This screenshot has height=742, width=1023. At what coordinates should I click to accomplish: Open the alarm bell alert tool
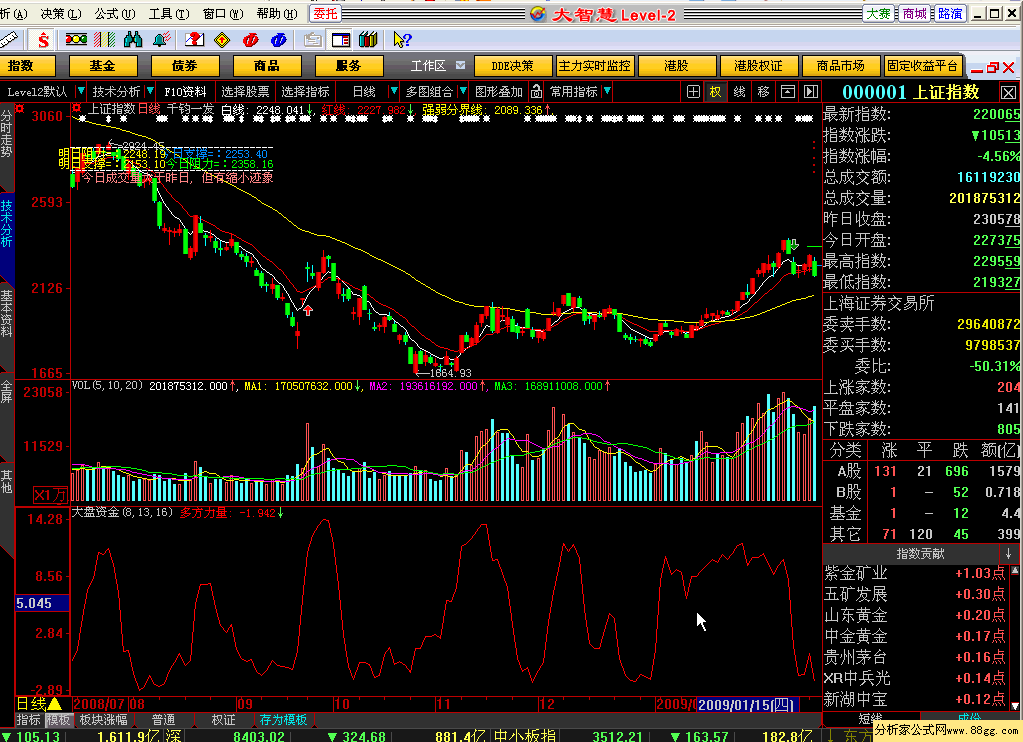tap(161, 40)
